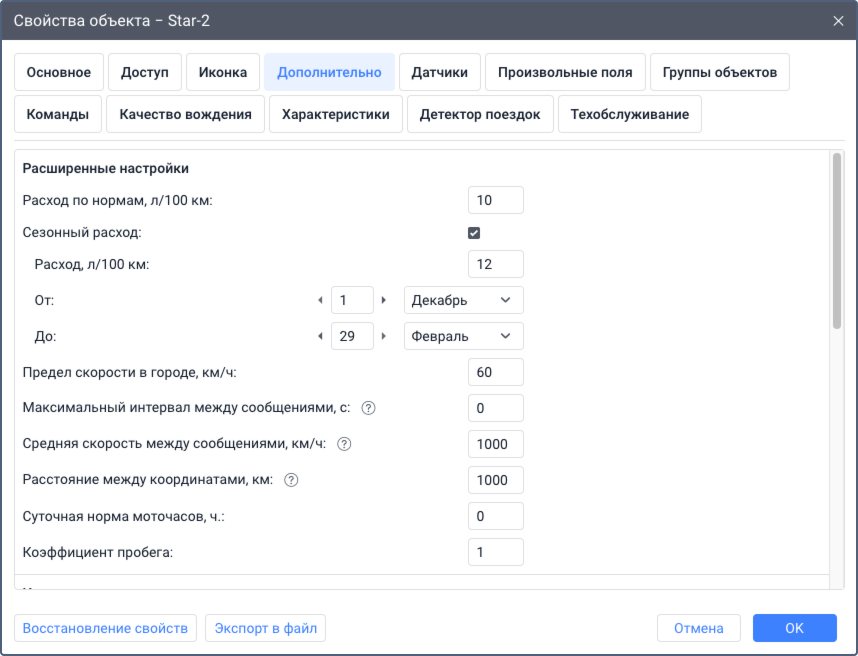Click help icon next to Максимальный интервал между сообщениями
The height and width of the screenshot is (656, 858).
(369, 408)
